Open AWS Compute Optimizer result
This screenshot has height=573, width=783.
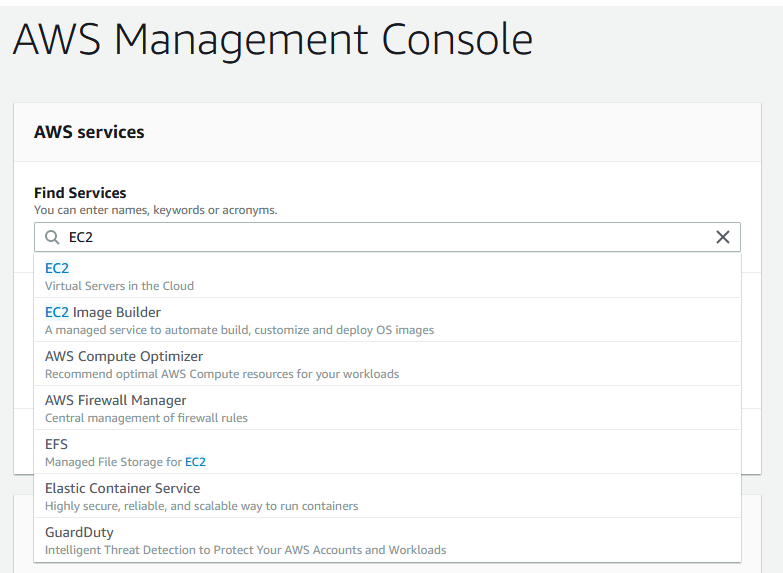387,364
